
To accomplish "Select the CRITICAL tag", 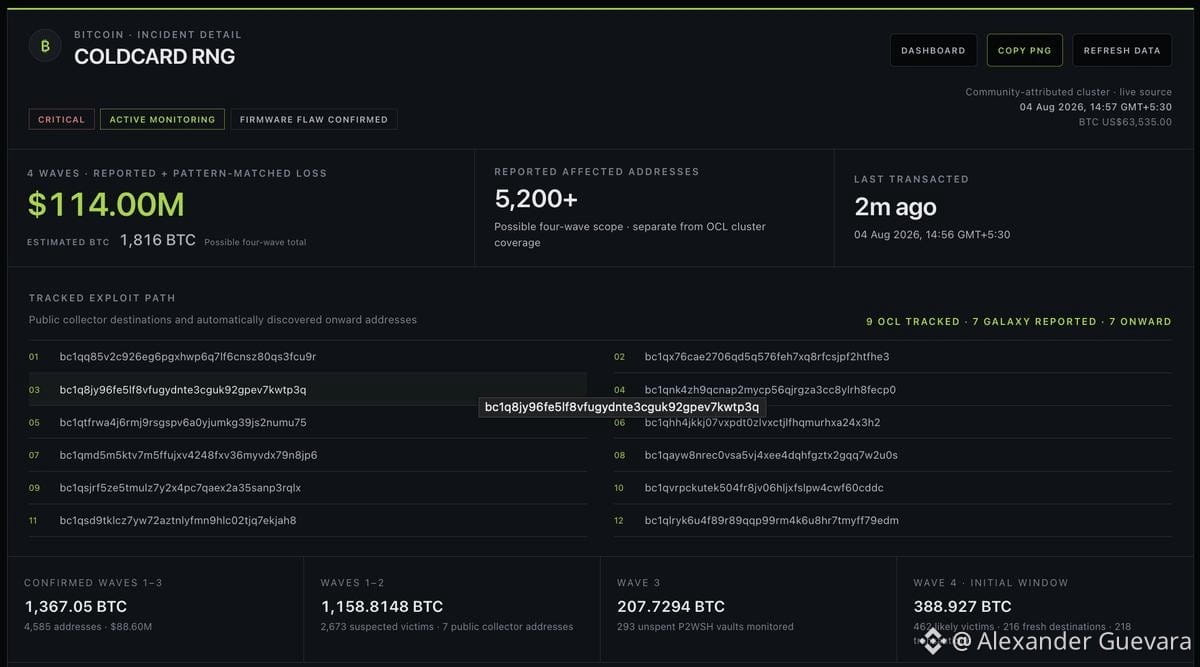I will [x=62, y=119].
